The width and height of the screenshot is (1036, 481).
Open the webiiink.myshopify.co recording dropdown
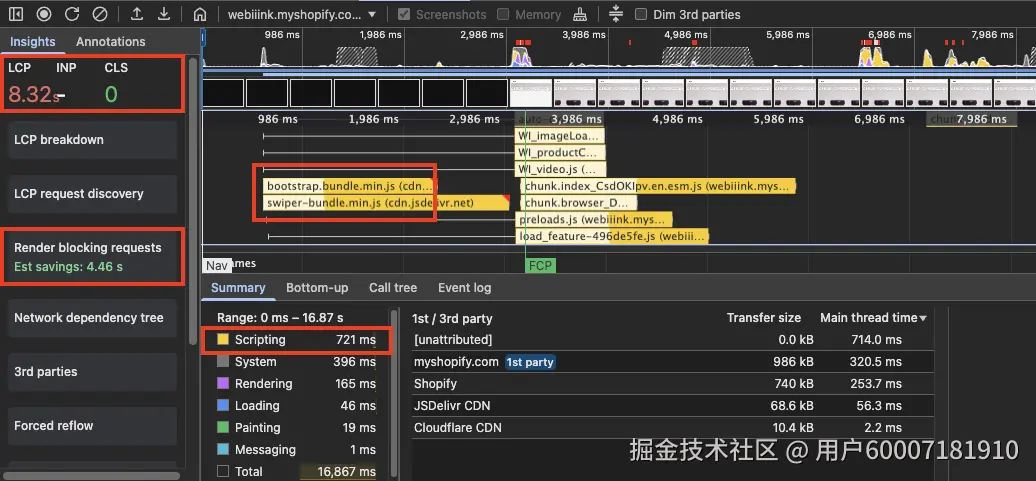pyautogui.click(x=302, y=14)
